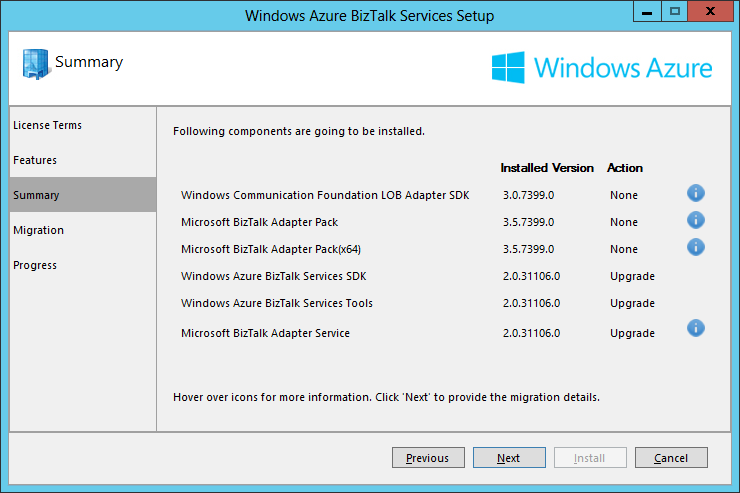This screenshot has height=493, width=740.
Task: Click the Summary building icon in header
Action: point(35,64)
